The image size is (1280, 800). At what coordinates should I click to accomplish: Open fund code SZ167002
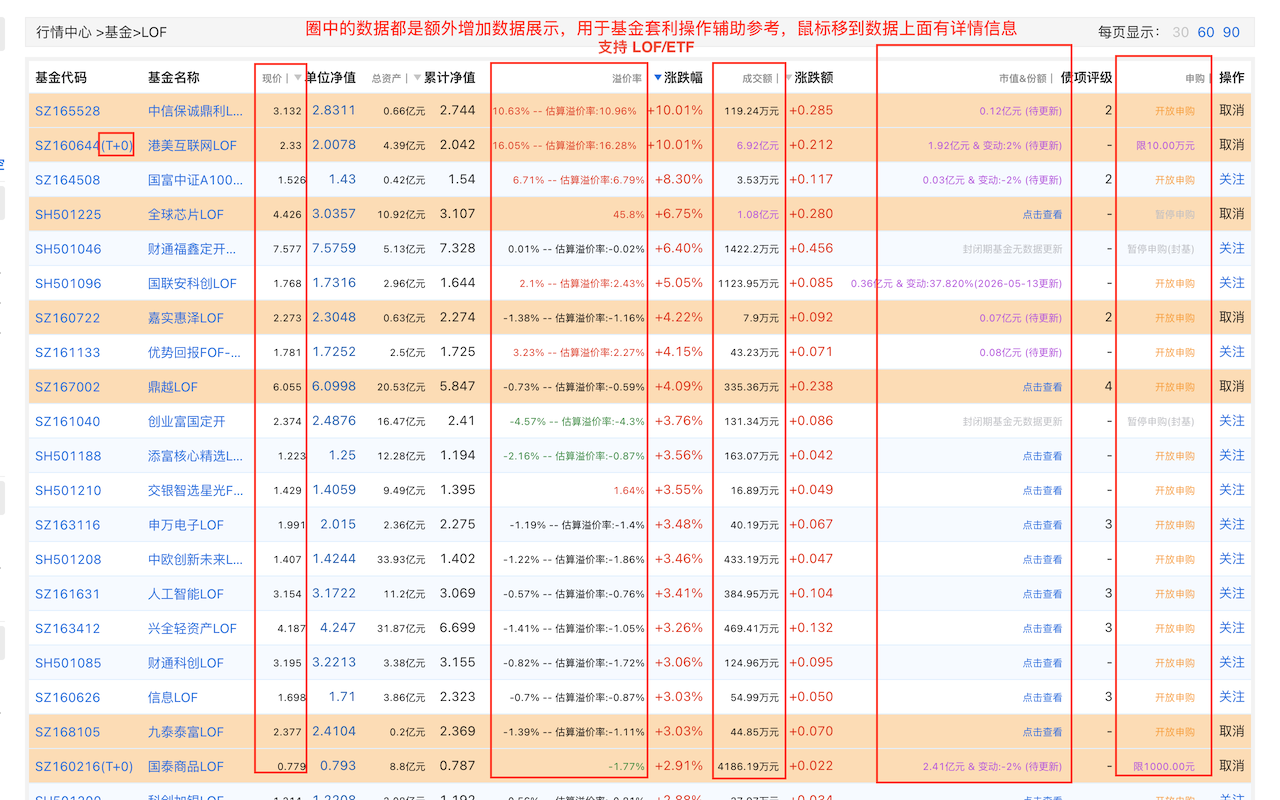pyautogui.click(x=68, y=387)
